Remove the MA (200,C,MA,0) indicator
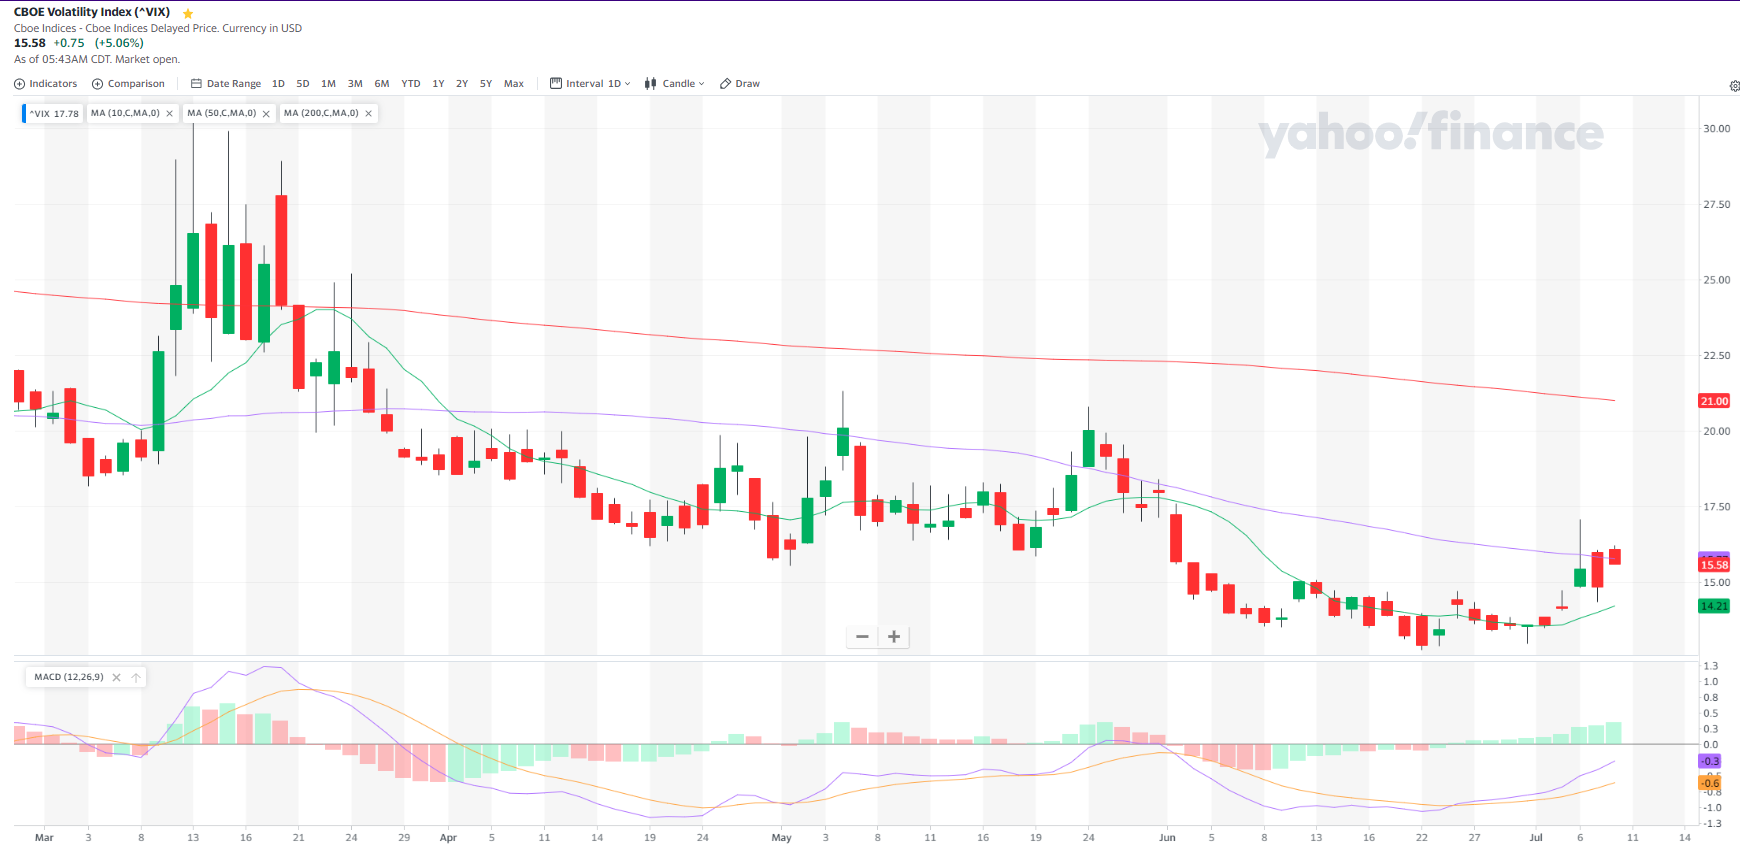 [x=368, y=114]
